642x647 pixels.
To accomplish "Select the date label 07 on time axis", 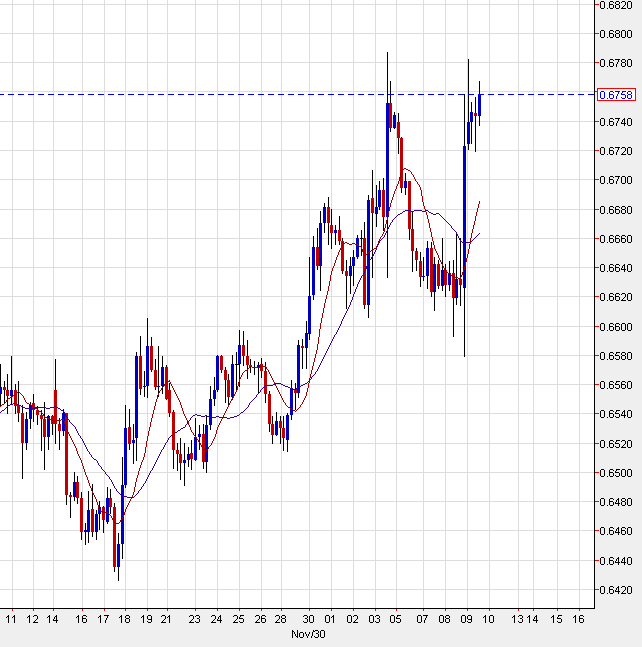I will (x=422, y=619).
